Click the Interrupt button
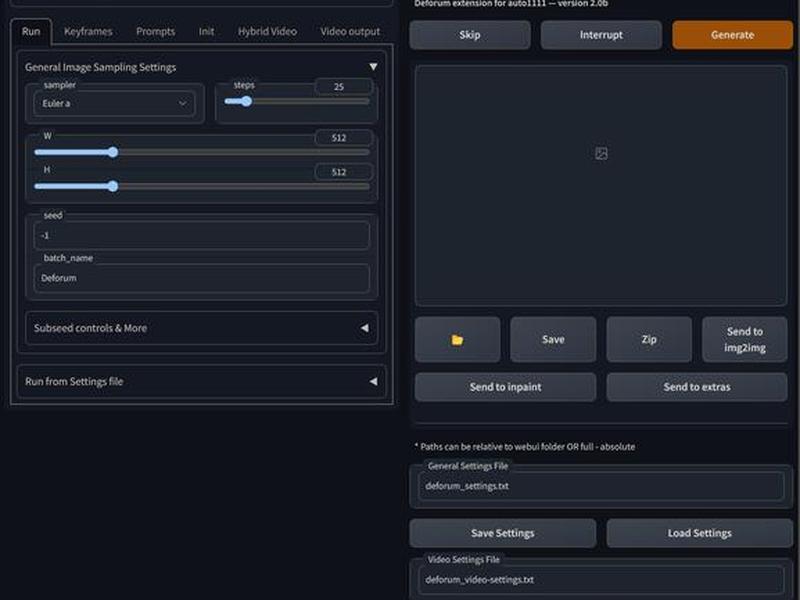Screen dimensions: 800x600 click(x=601, y=35)
